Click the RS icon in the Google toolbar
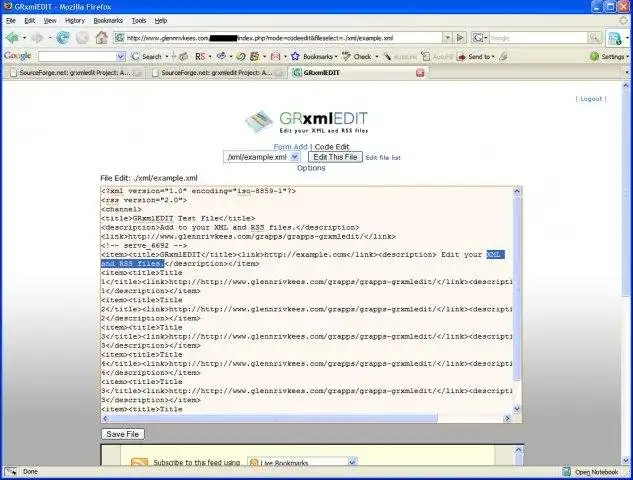 tap(200, 57)
